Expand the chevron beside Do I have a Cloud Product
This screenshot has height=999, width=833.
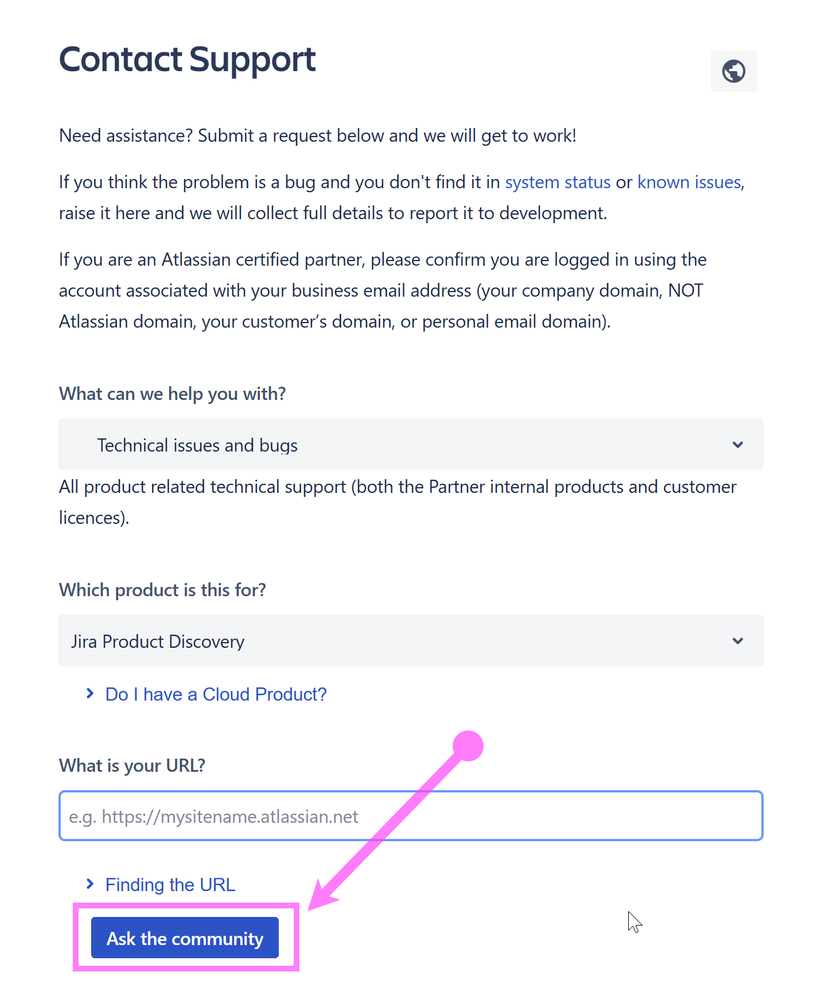(x=90, y=693)
